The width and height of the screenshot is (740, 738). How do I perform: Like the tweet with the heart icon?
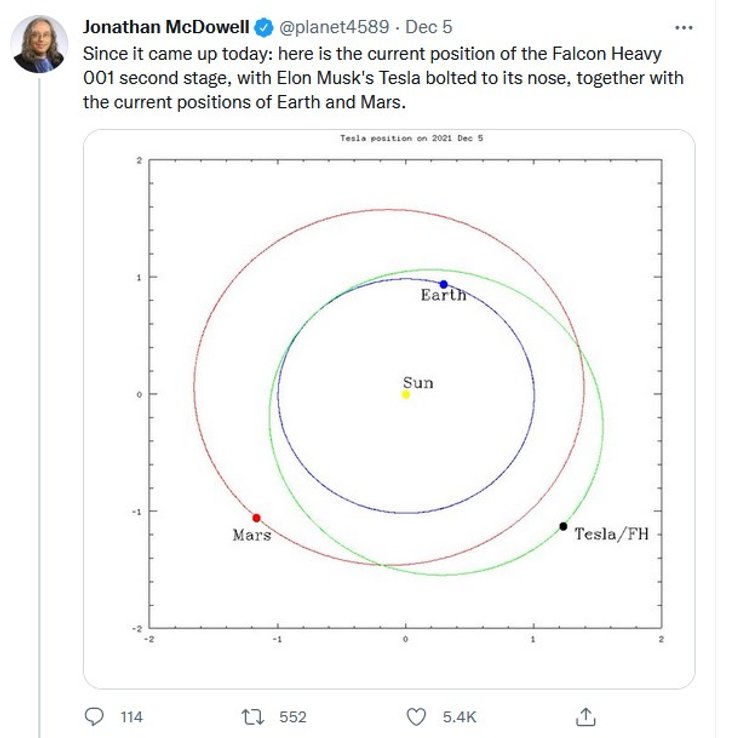(419, 716)
